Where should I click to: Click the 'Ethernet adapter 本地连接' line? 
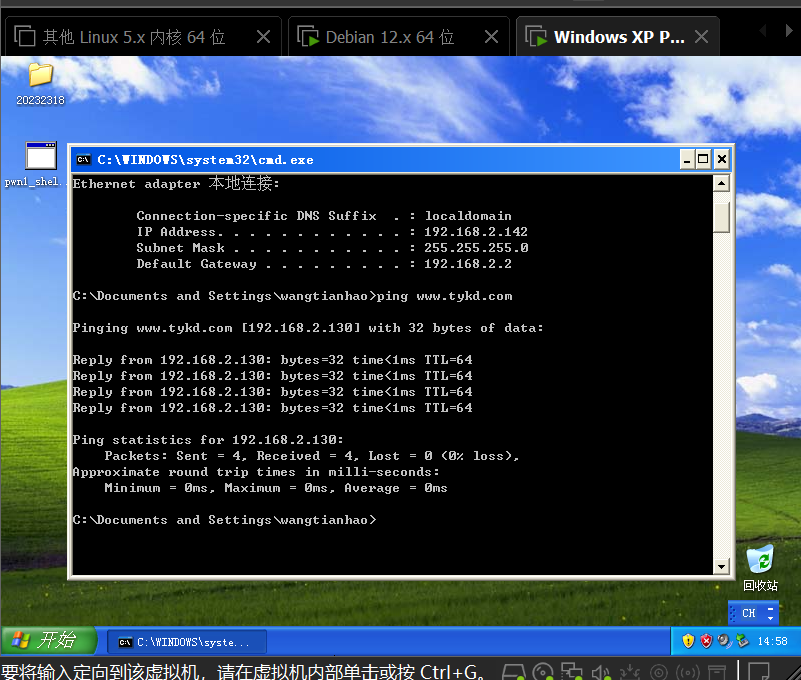click(x=176, y=183)
